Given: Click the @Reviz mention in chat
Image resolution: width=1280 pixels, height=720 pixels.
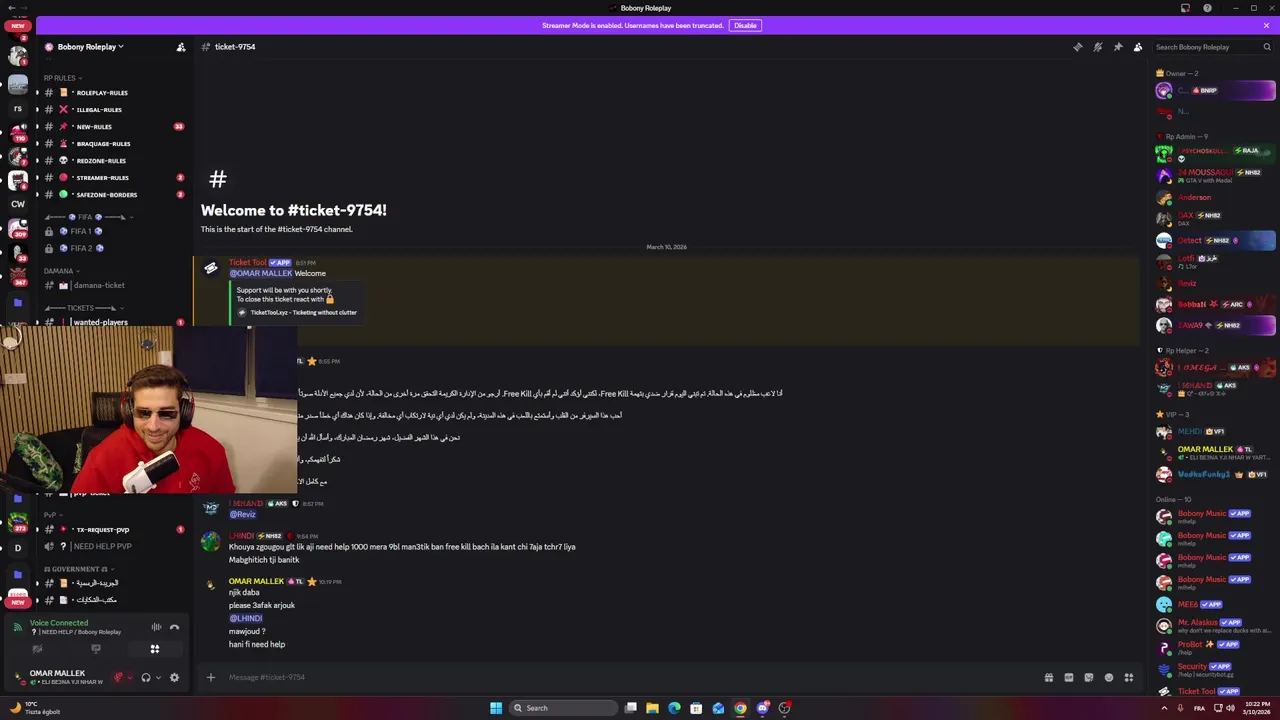Looking at the screenshot, I should [x=243, y=514].
